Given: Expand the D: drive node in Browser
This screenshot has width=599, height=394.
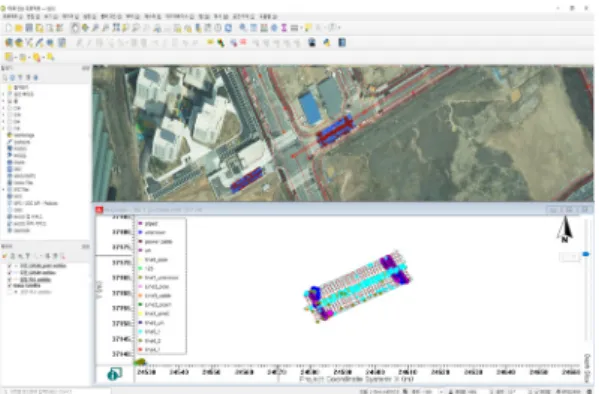Looking at the screenshot, I should tap(4, 115).
